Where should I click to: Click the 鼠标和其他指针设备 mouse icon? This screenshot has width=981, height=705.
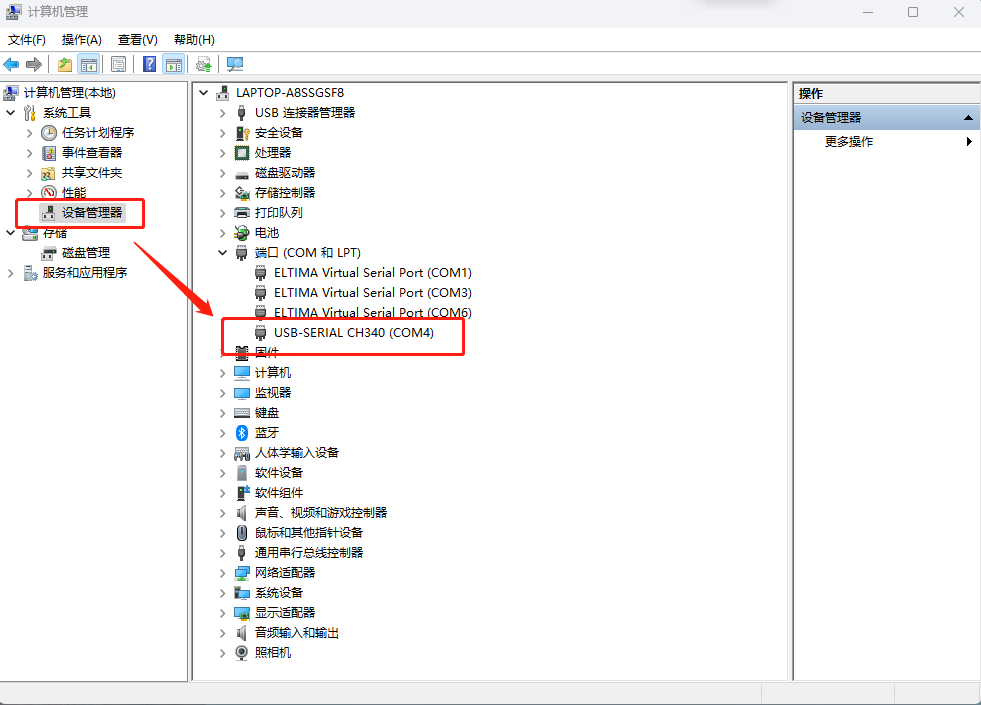click(241, 533)
